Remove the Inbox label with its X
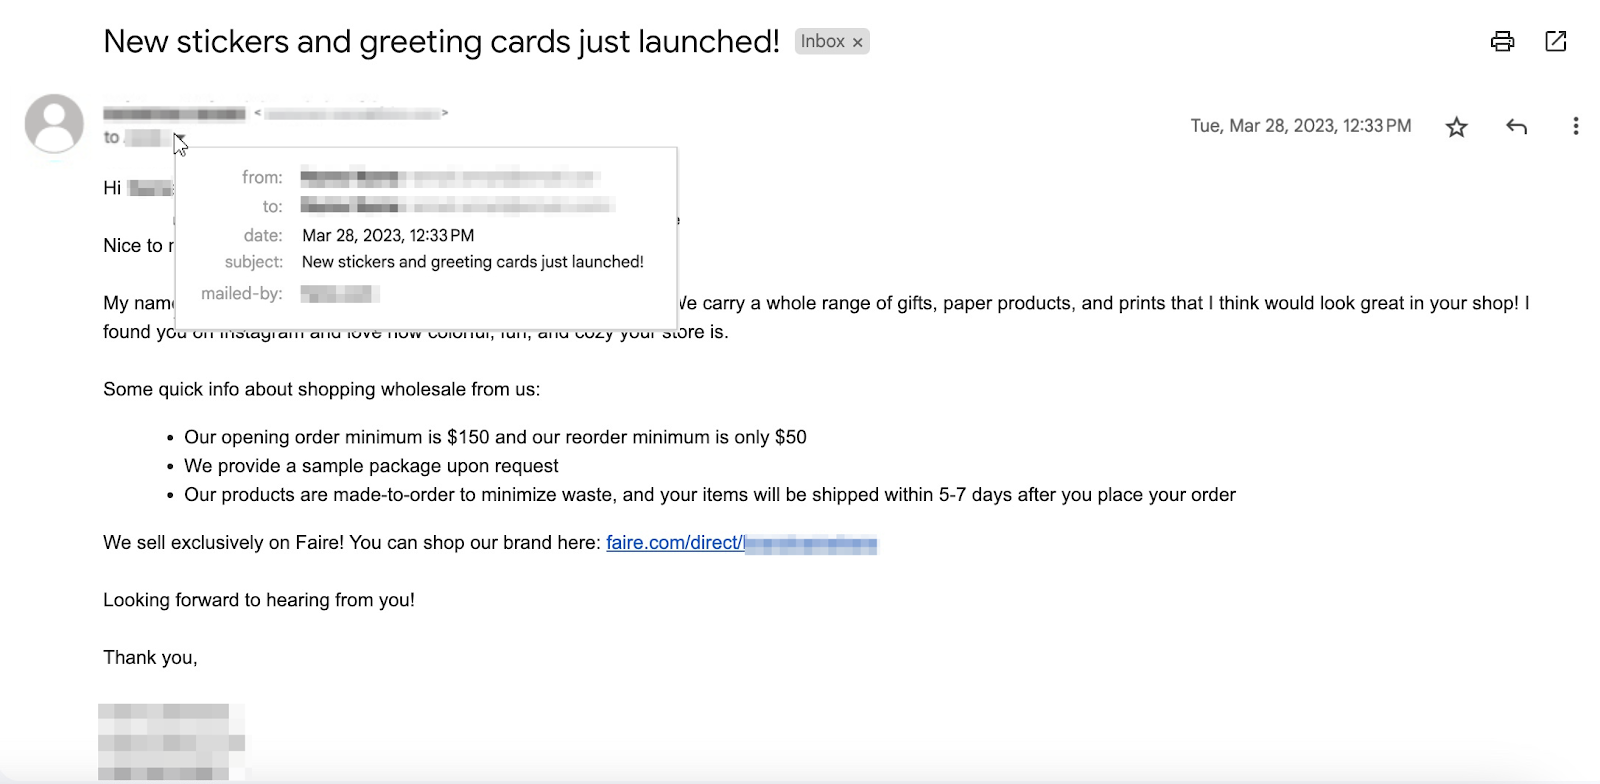 point(857,42)
